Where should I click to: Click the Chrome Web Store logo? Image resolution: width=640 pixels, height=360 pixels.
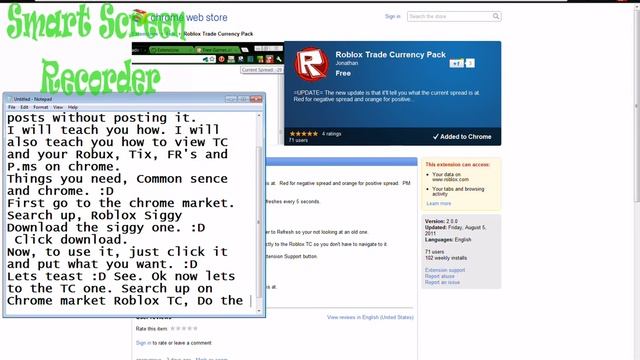[180, 18]
